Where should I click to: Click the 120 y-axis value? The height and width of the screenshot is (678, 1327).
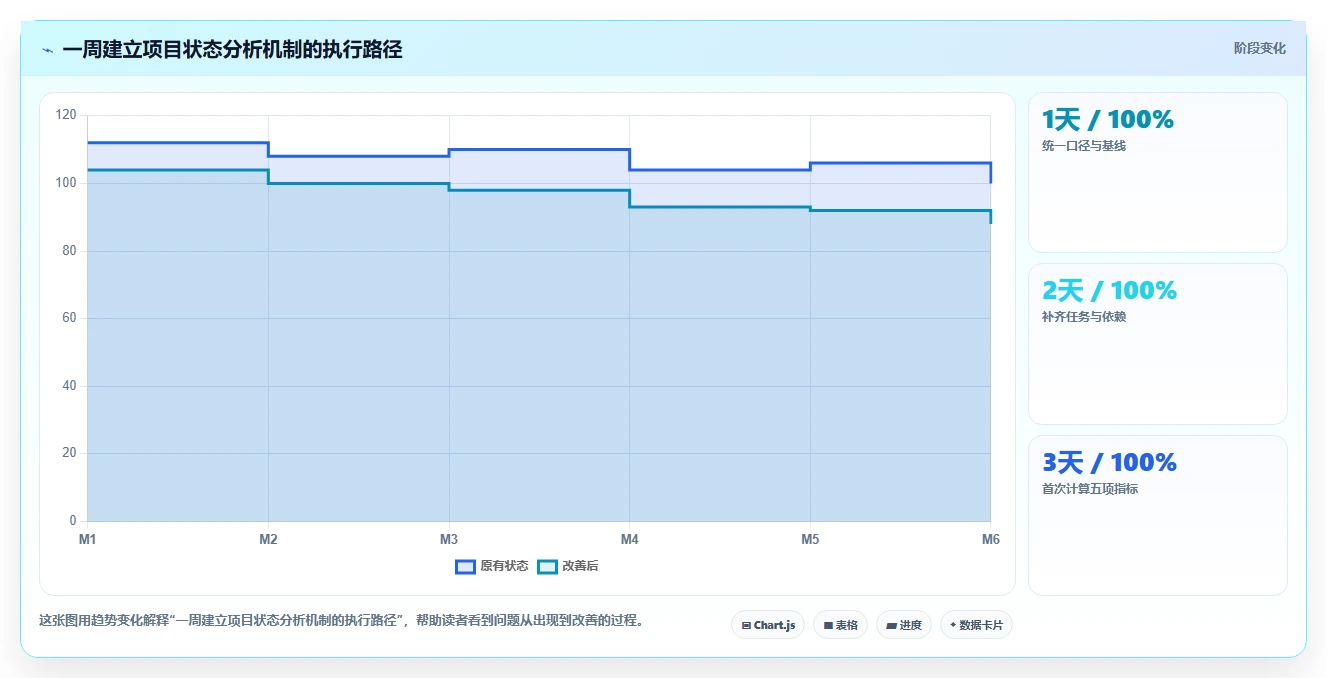click(x=66, y=115)
